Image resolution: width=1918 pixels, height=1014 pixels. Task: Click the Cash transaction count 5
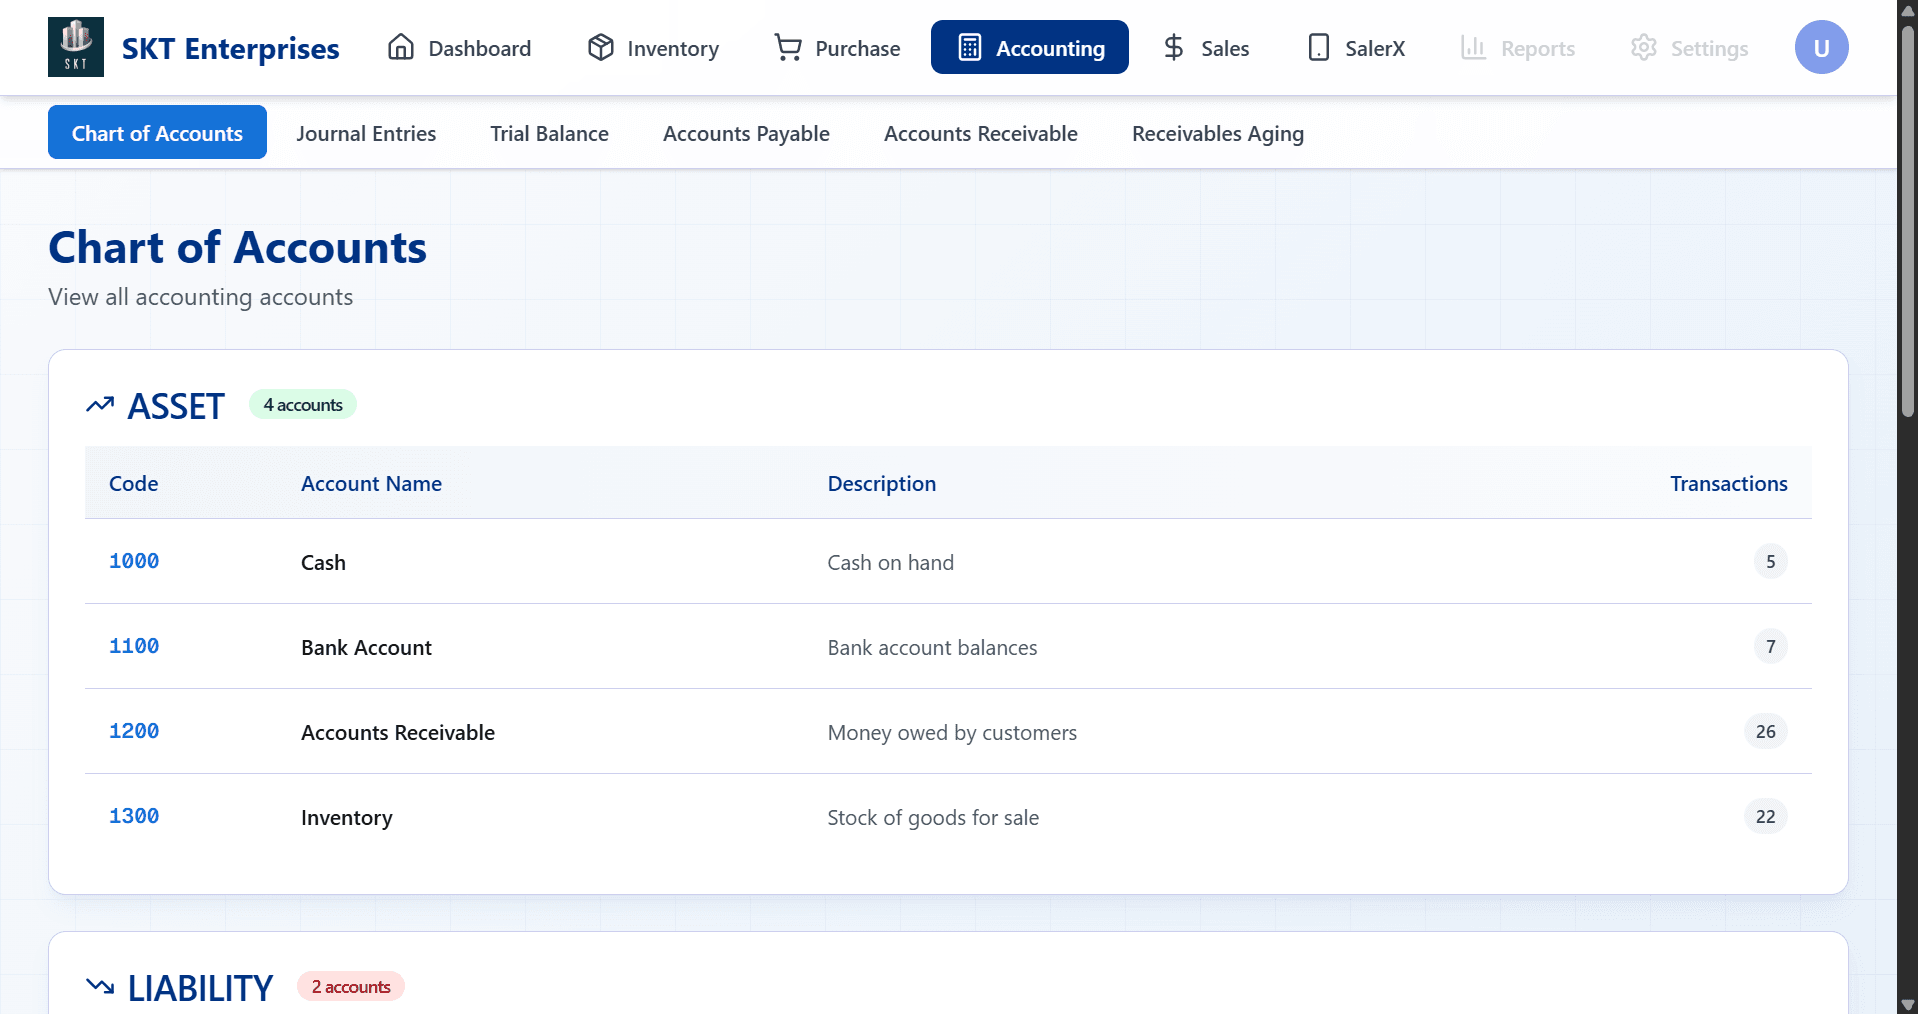pyautogui.click(x=1770, y=561)
